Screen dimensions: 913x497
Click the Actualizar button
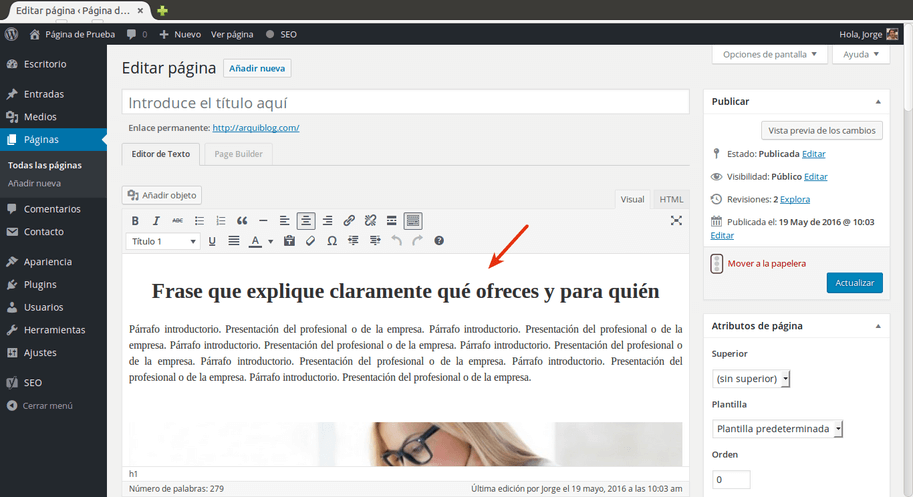click(854, 283)
